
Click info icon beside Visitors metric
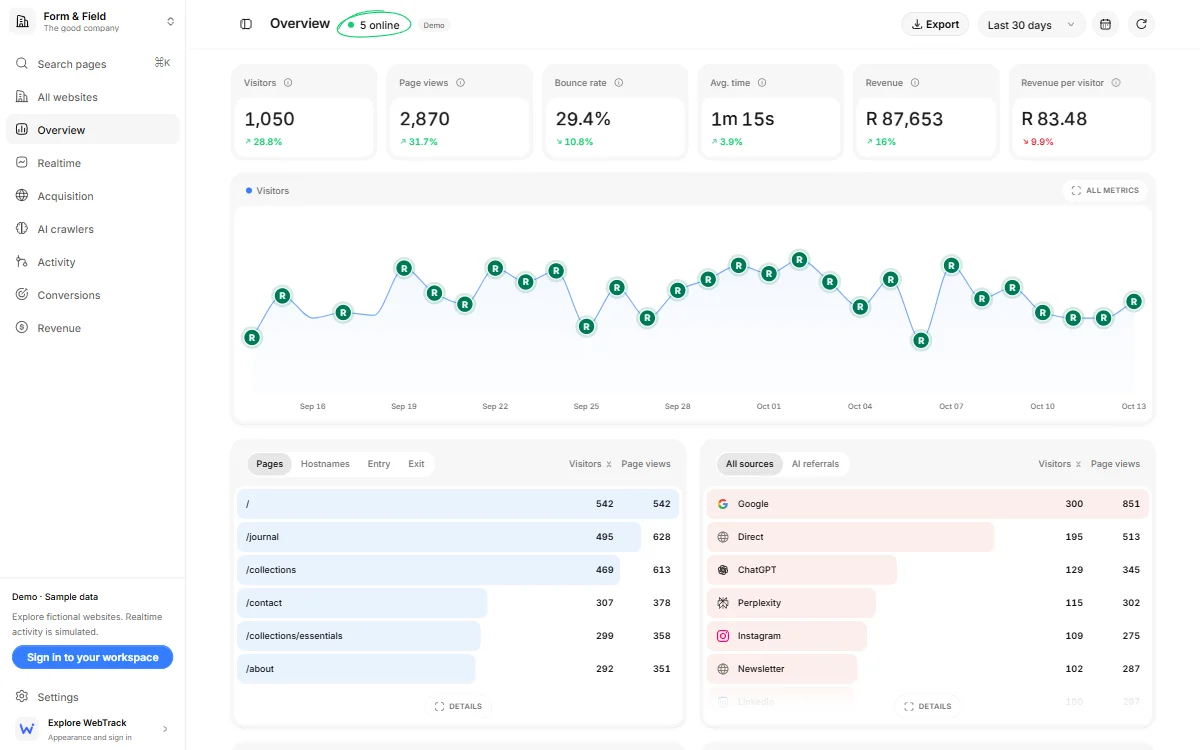coord(288,83)
